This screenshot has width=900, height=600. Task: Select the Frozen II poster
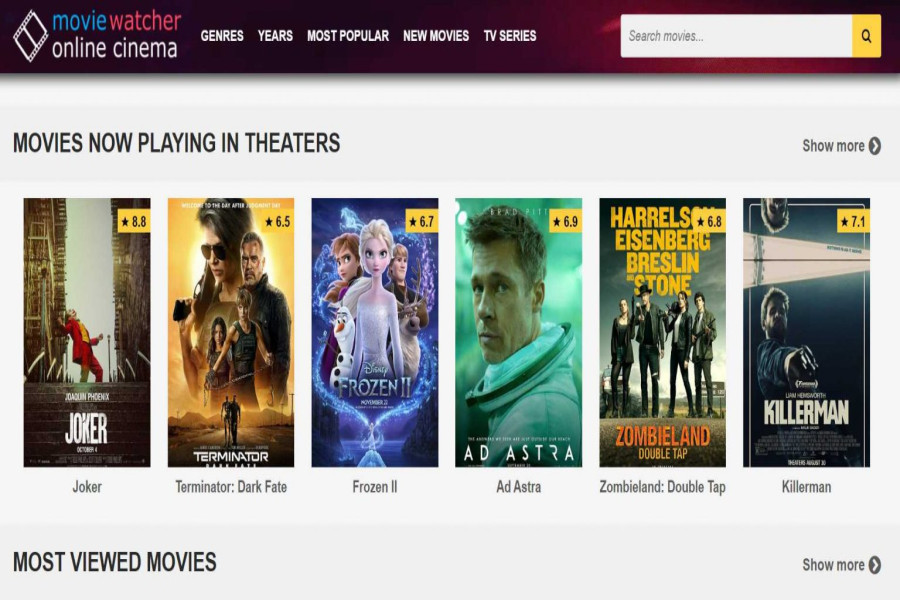375,332
